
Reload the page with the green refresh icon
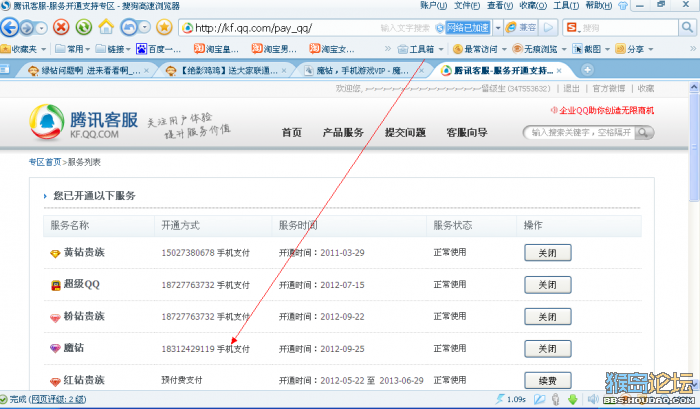click(83, 28)
